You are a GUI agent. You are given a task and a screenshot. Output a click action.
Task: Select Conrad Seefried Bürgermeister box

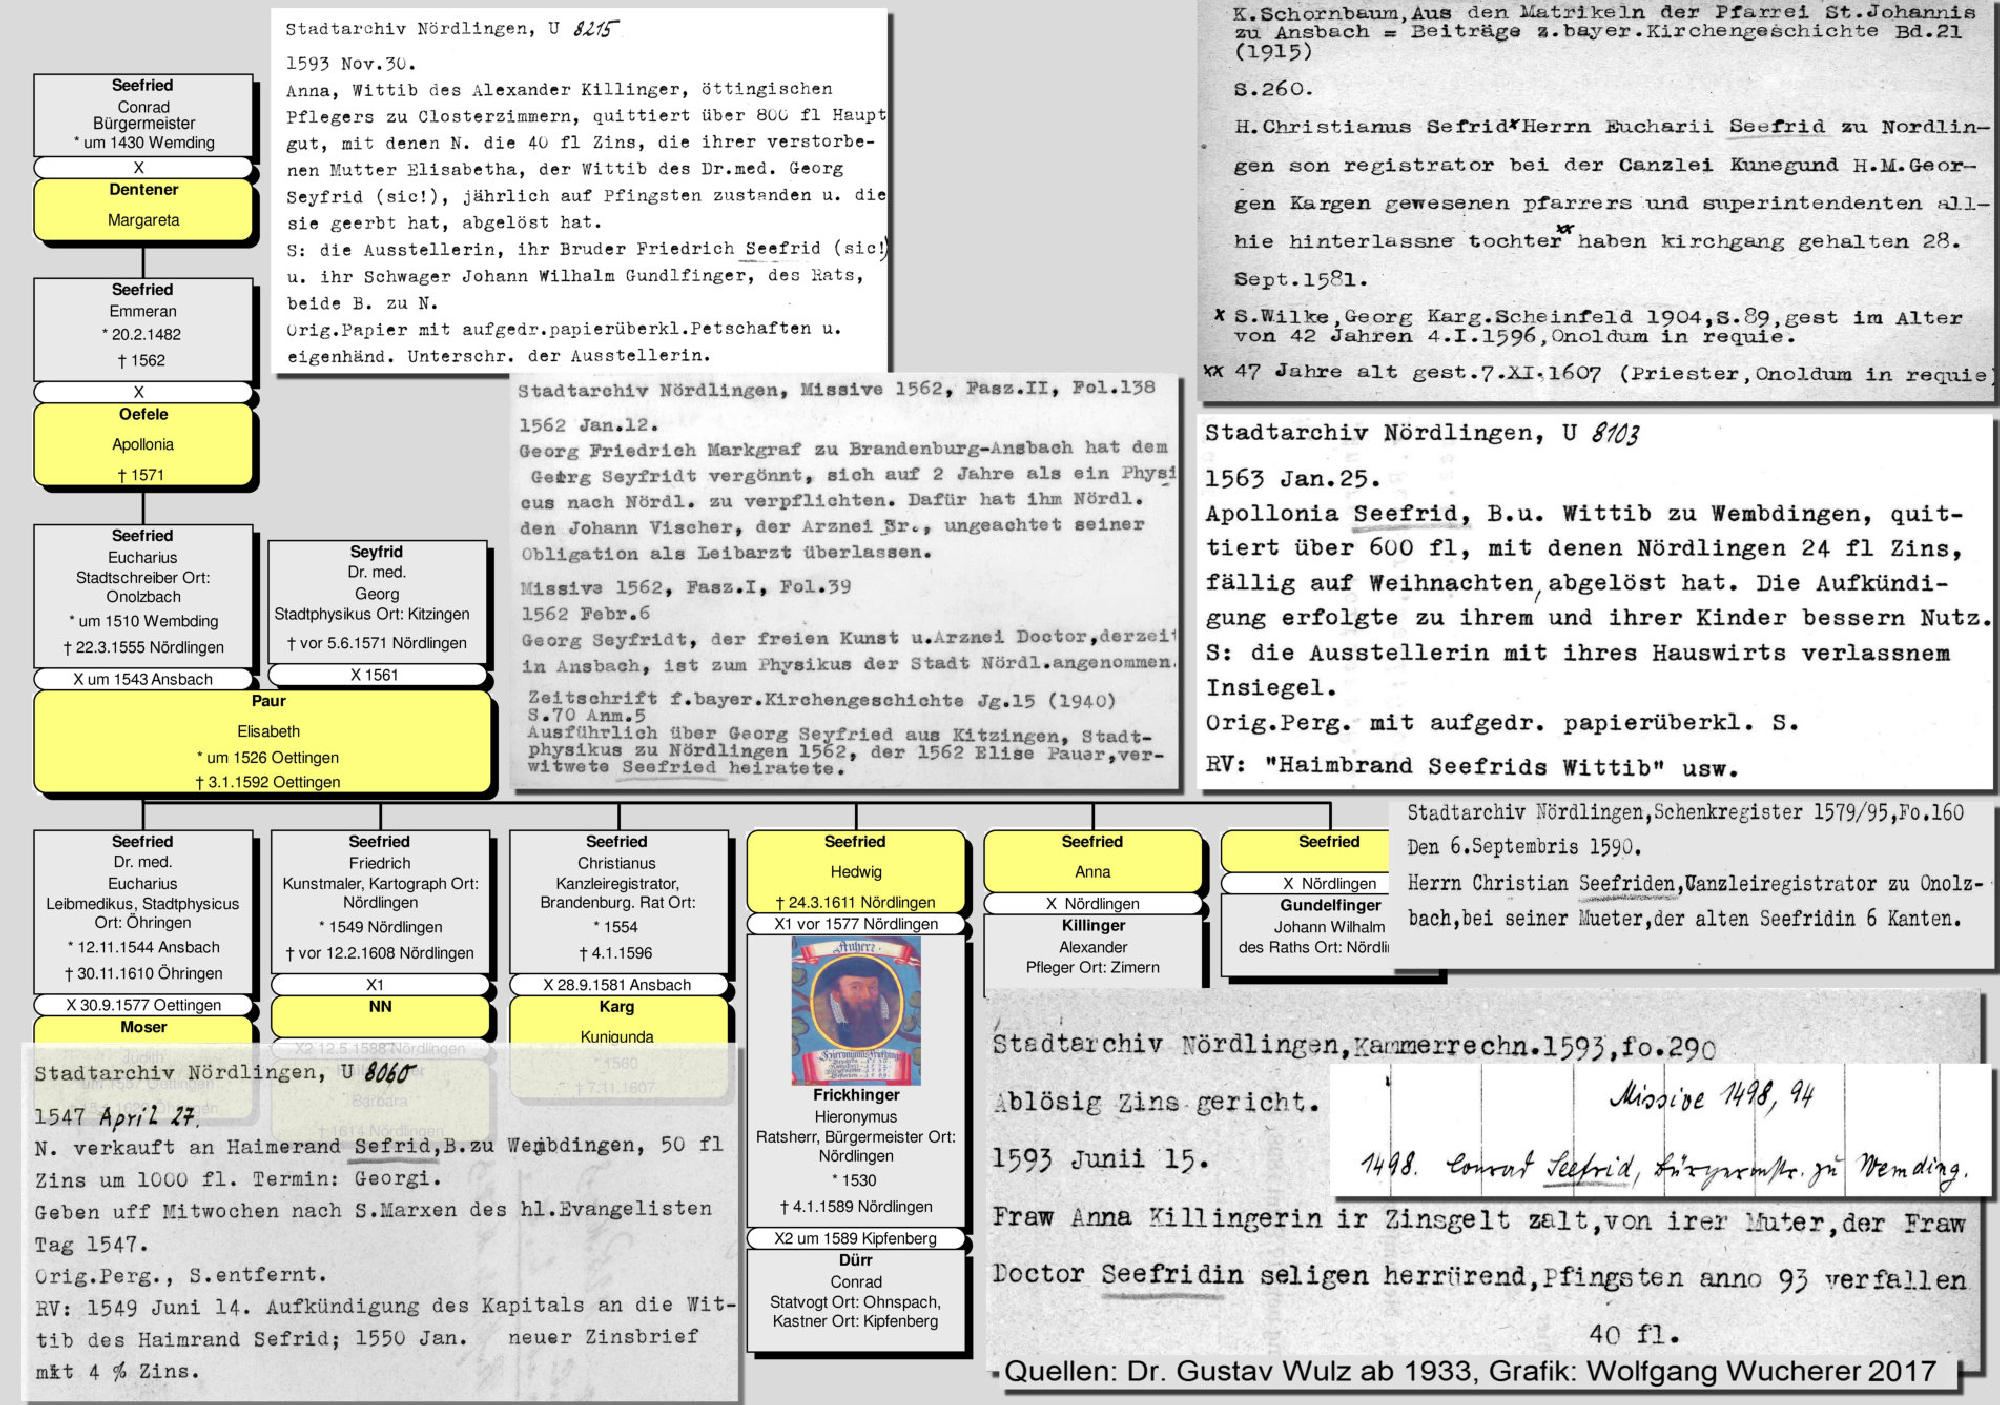143,114
